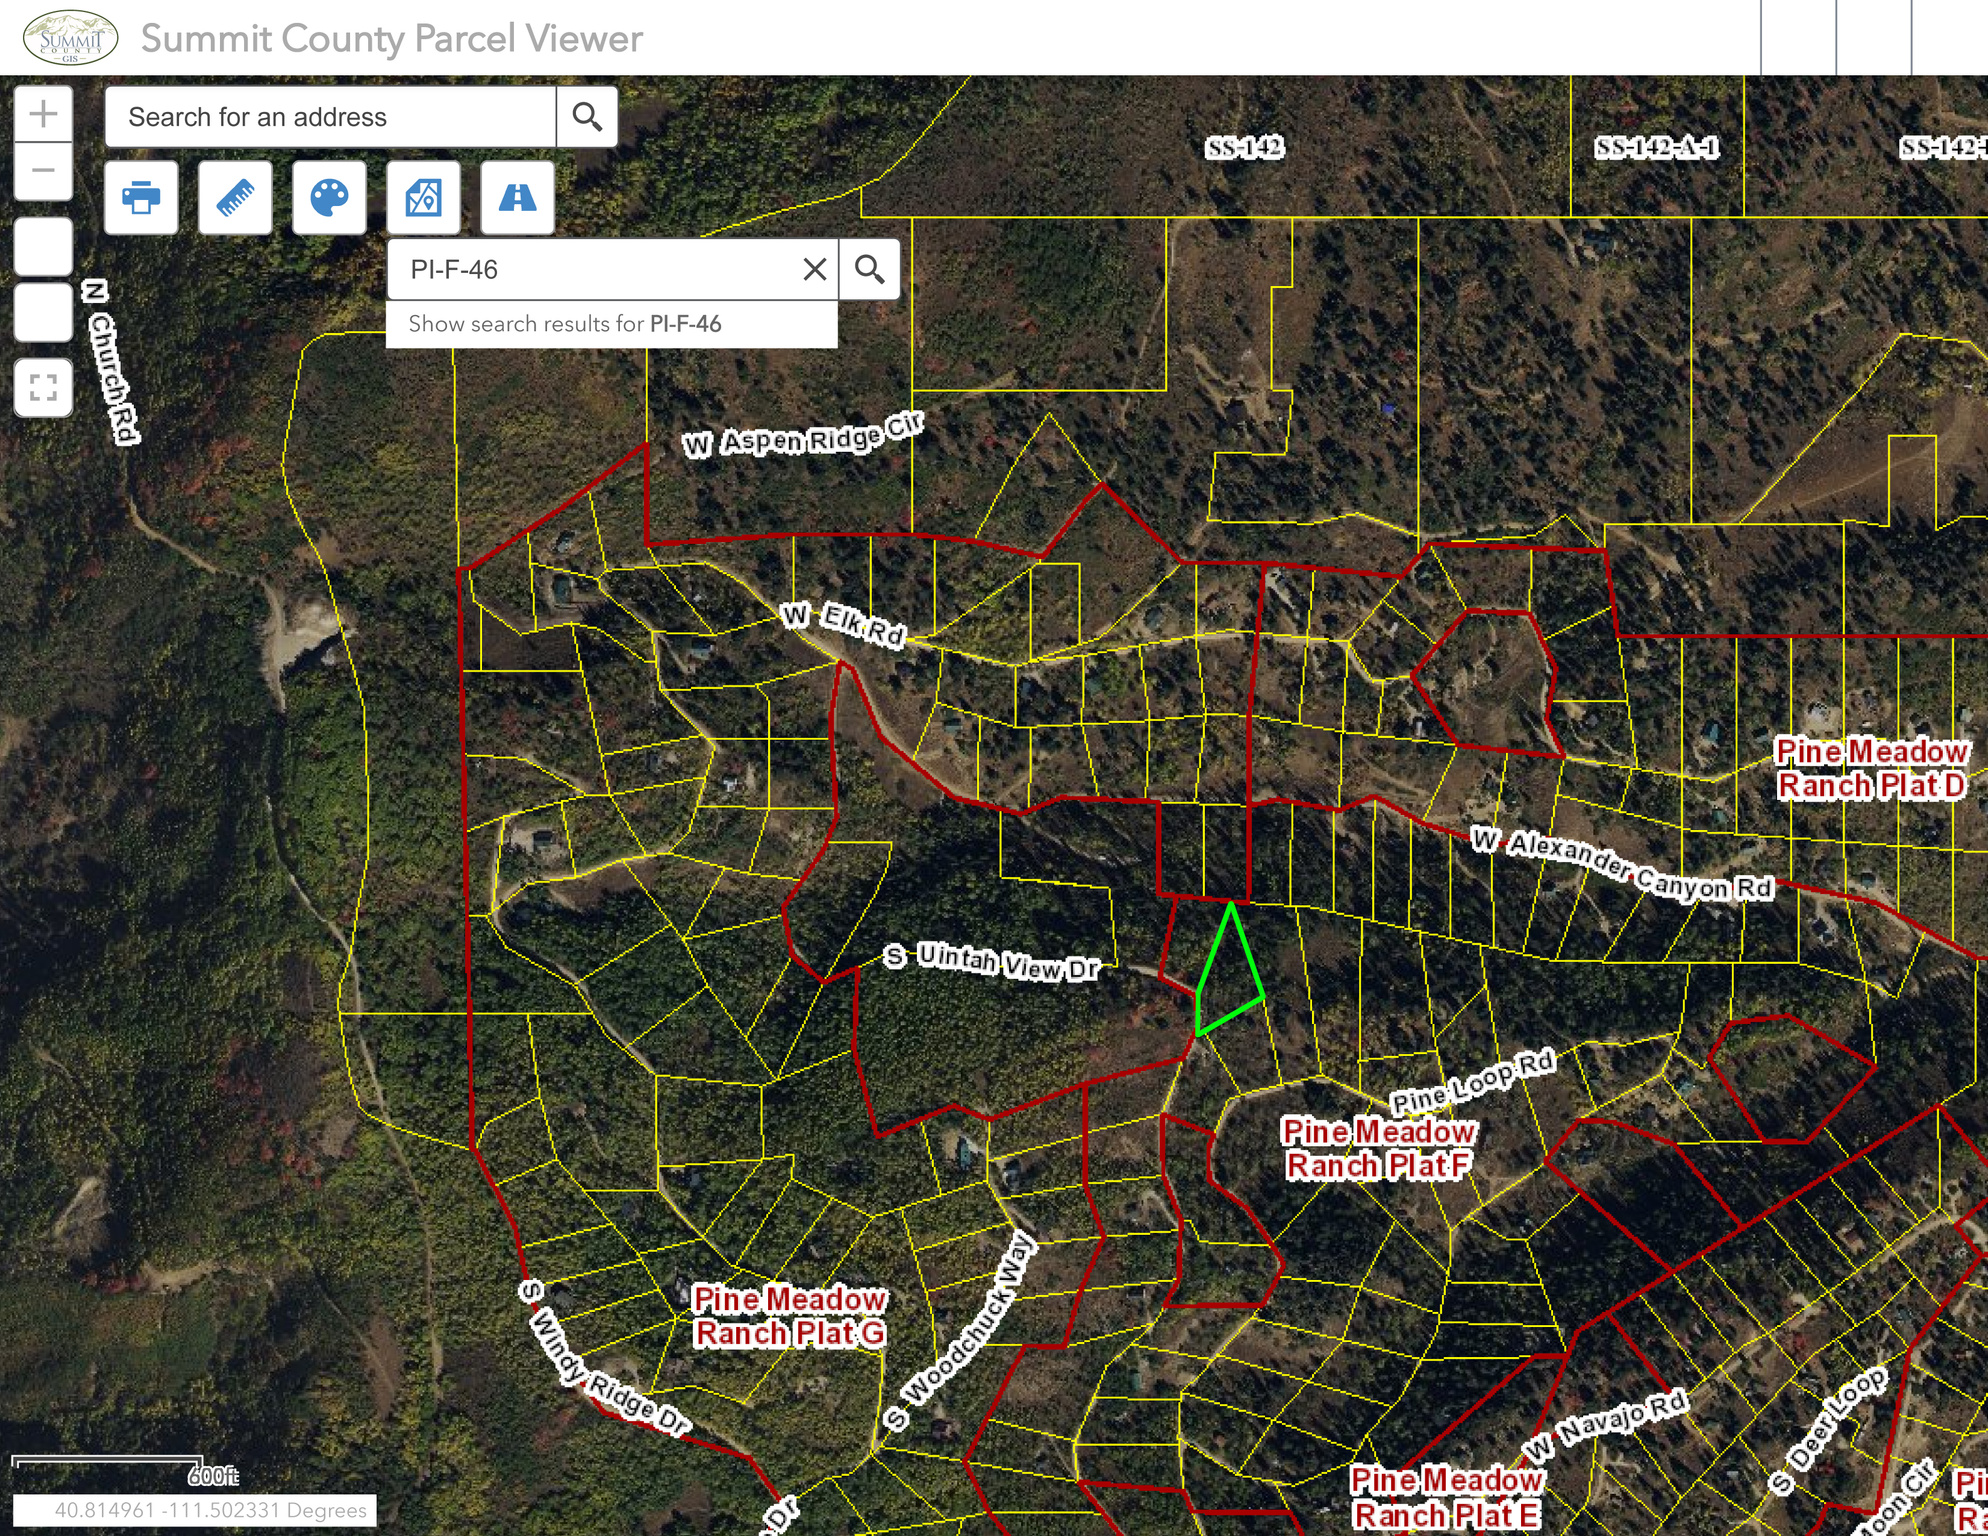Activate the road/directions tool icon
Image resolution: width=1988 pixels, height=1536 pixels.
click(x=517, y=199)
